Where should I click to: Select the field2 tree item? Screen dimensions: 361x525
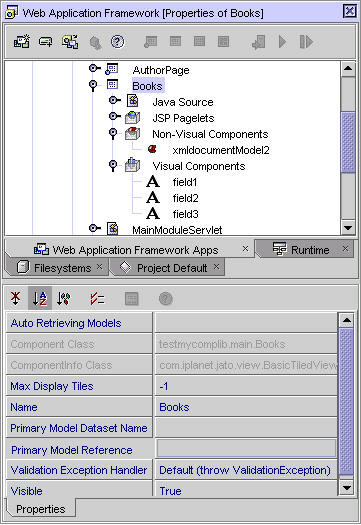(x=186, y=198)
